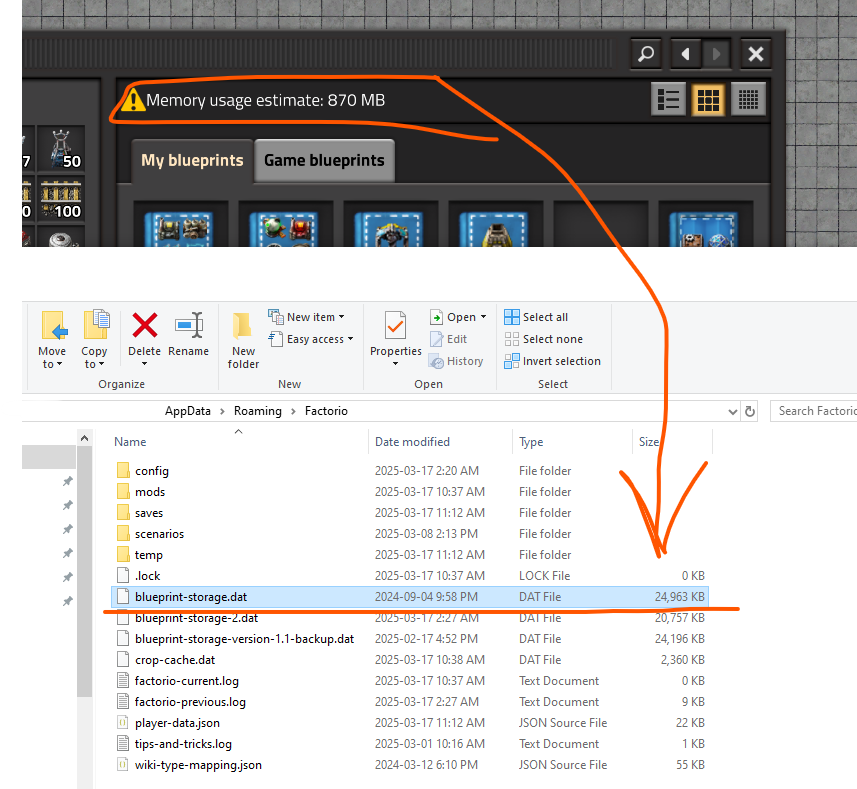Select the mods folder
This screenshot has height=789, width=857.
click(x=410, y=492)
